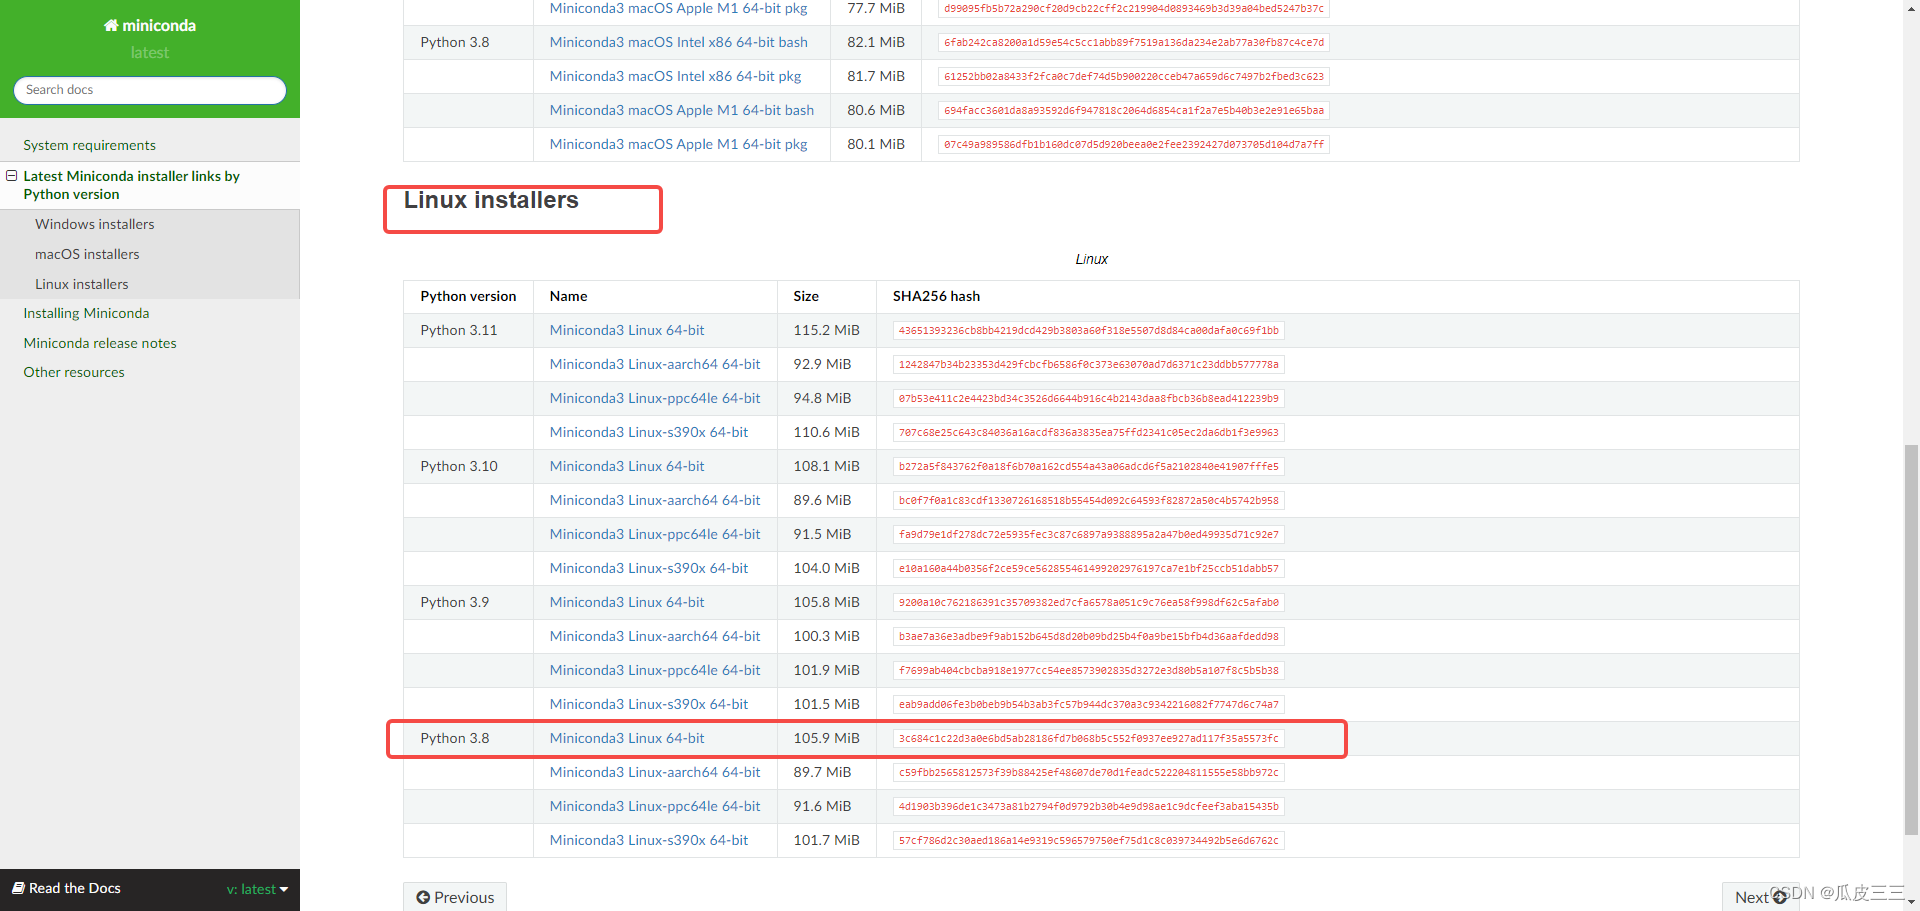Image resolution: width=1920 pixels, height=911 pixels.
Task: Select the SHA256 hash starting with 3c684c1c
Action: click(x=1088, y=738)
